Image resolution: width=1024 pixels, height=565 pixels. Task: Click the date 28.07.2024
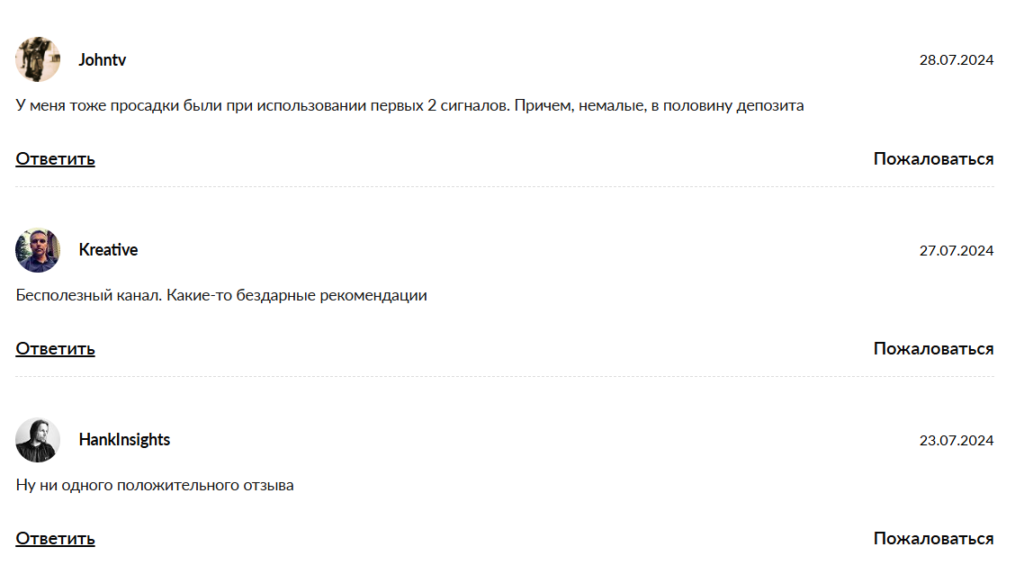coord(956,60)
